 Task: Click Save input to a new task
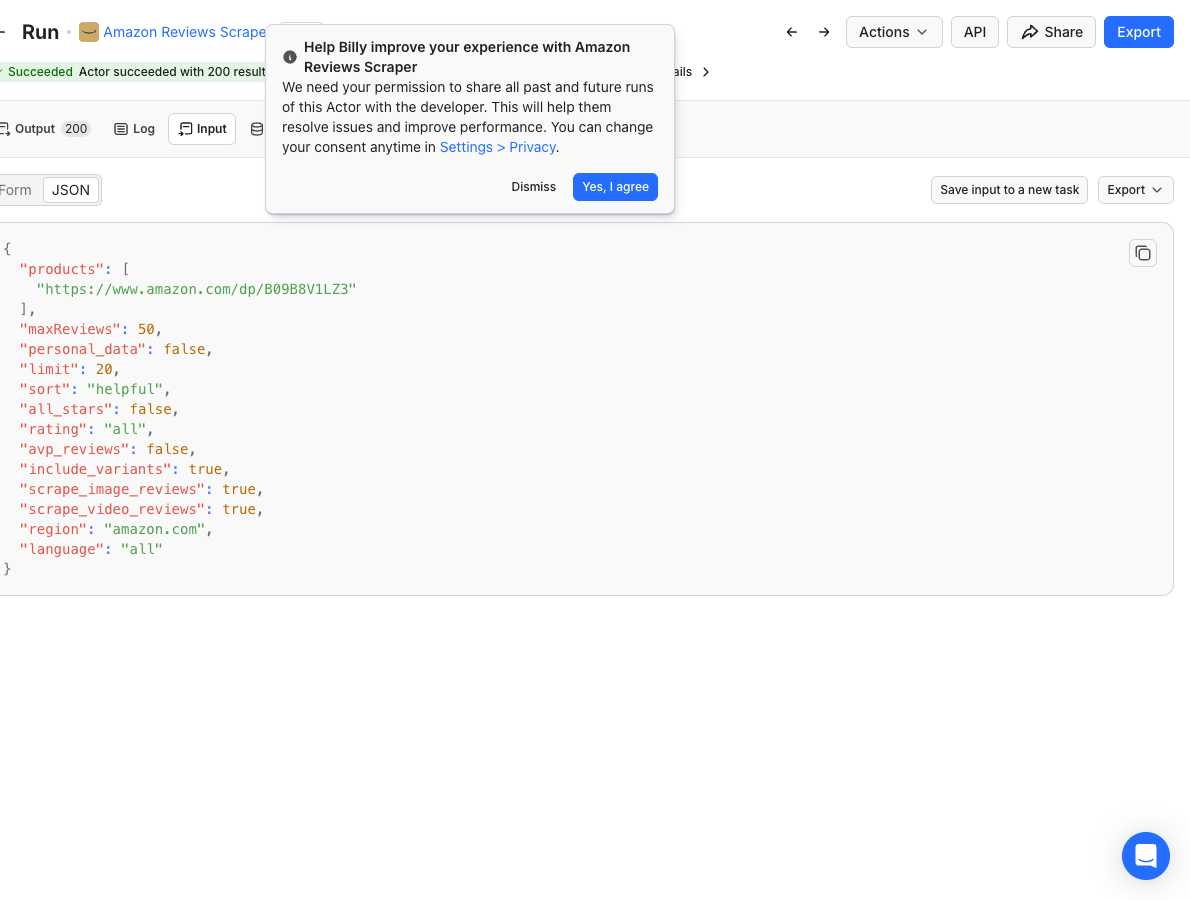(x=1009, y=190)
